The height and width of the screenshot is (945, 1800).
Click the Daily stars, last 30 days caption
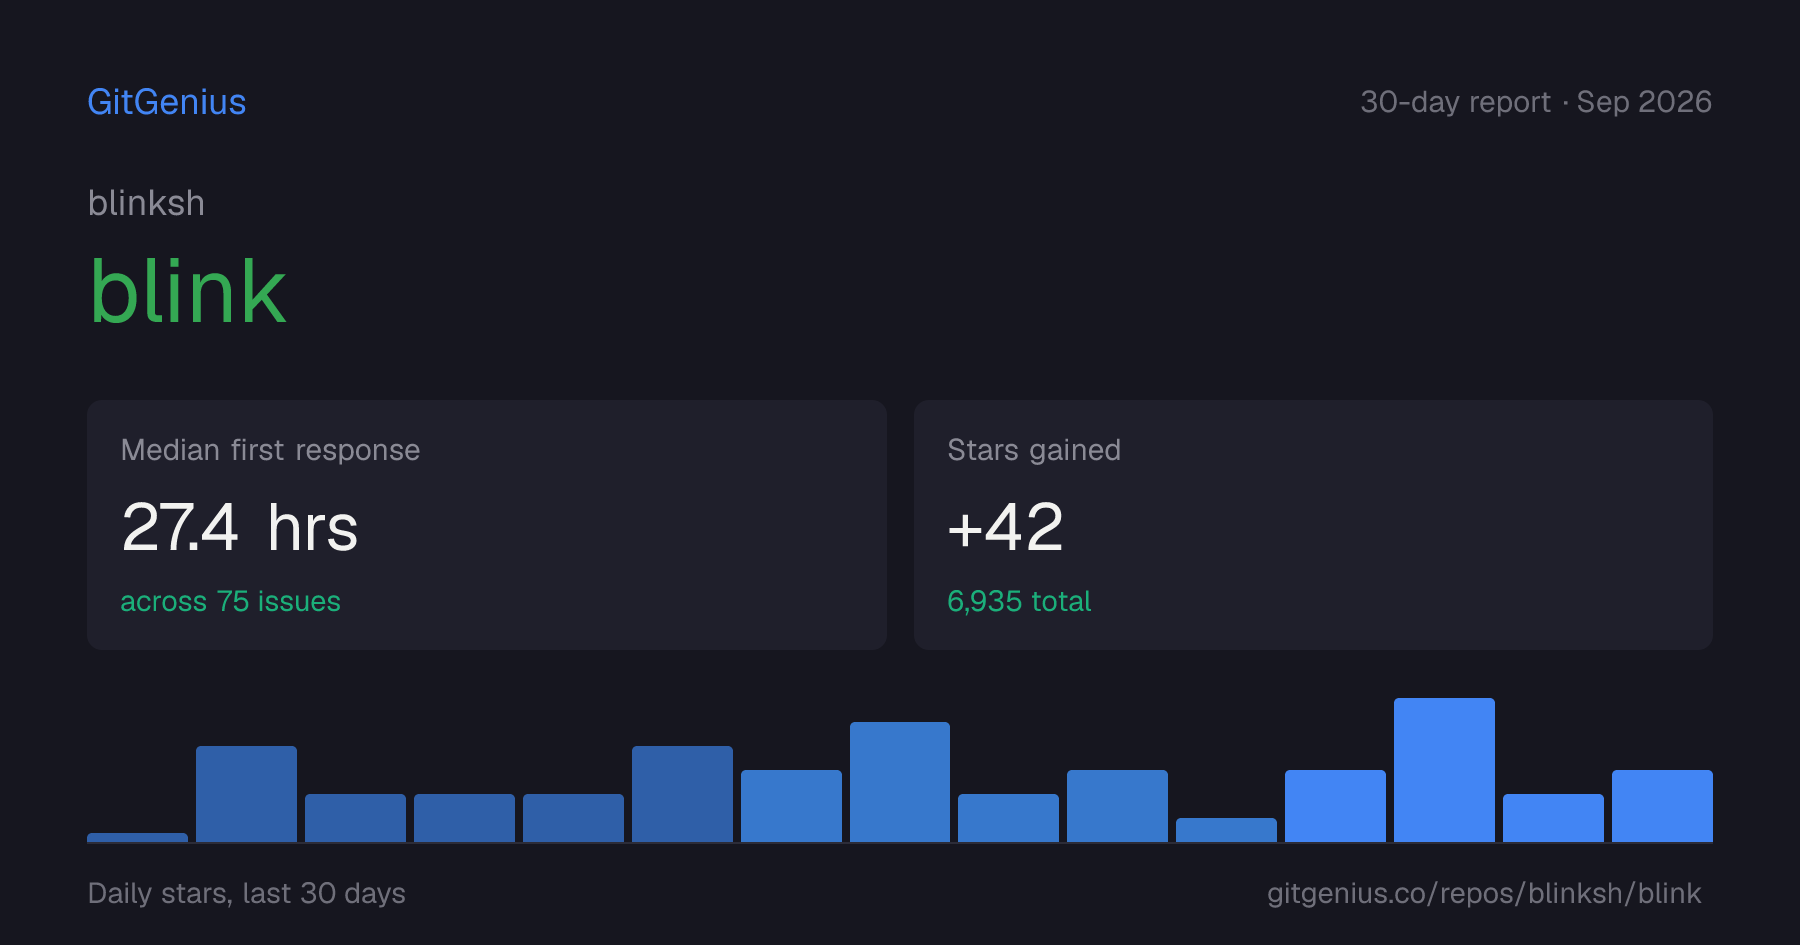pos(247,893)
